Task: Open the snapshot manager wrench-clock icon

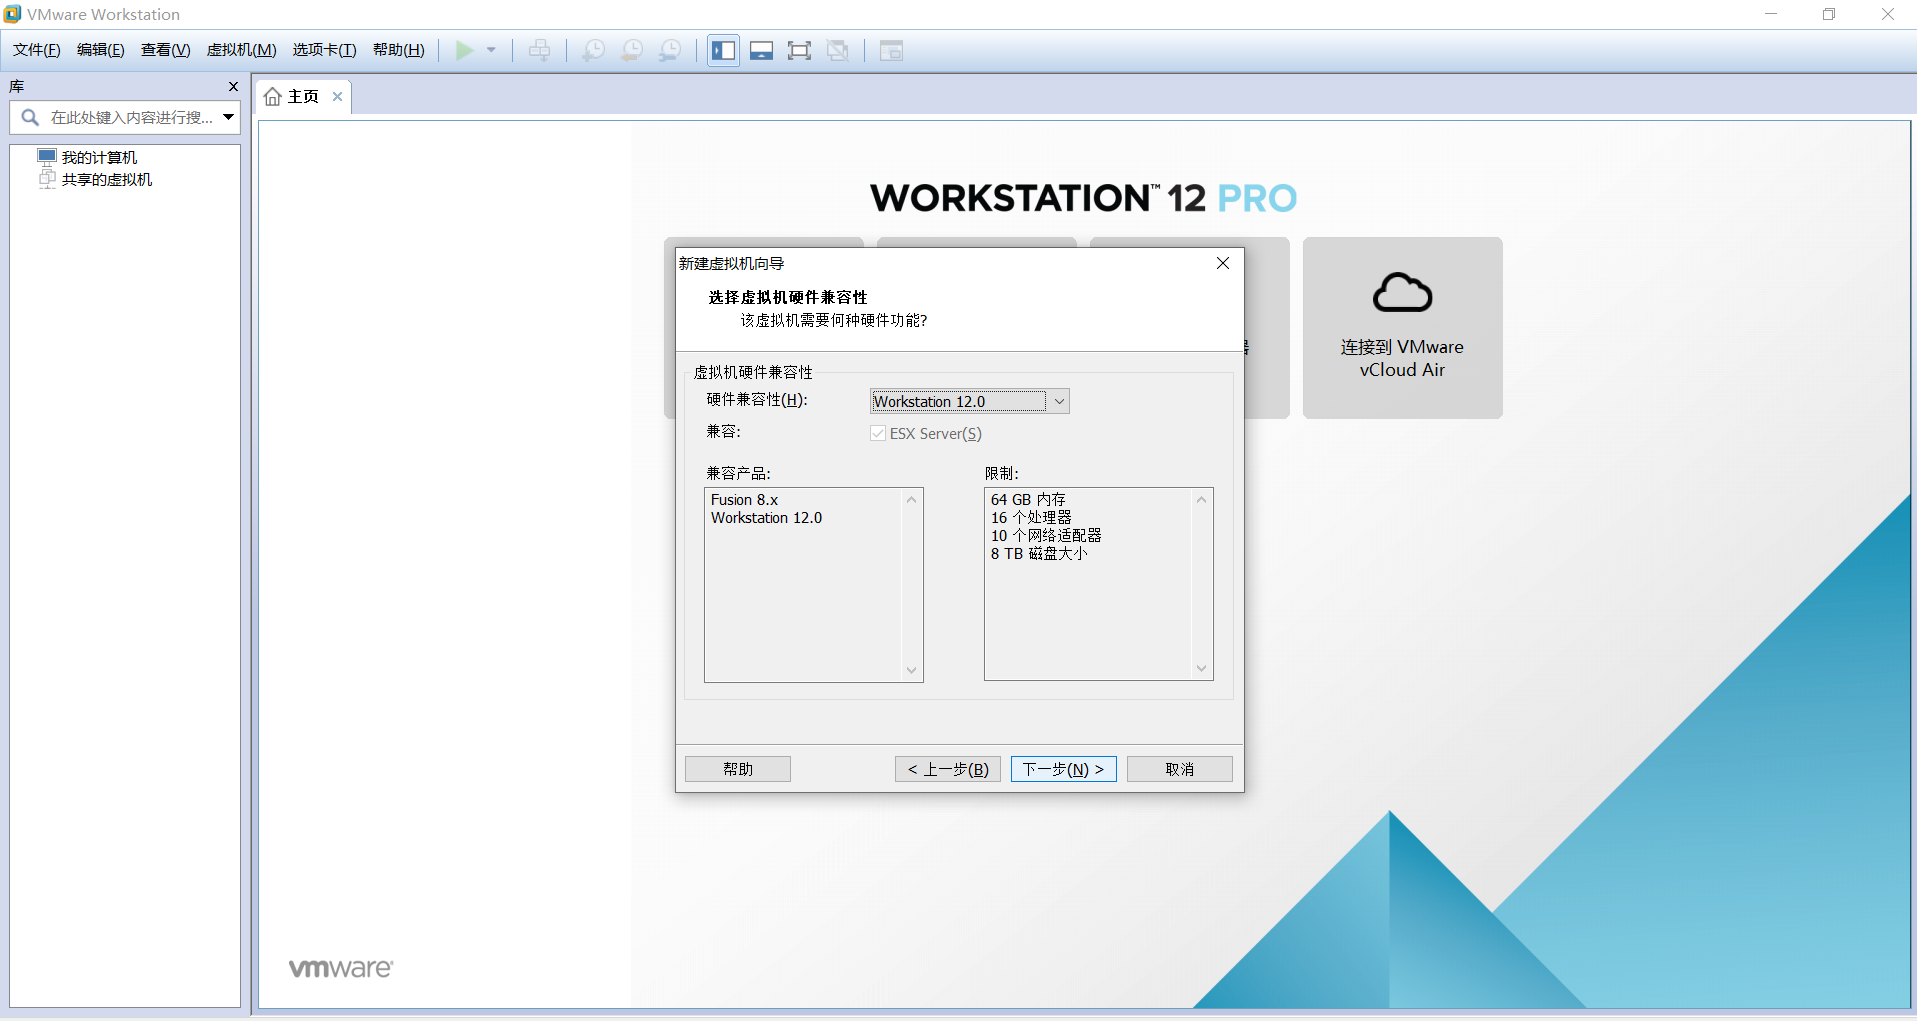Action: pyautogui.click(x=670, y=50)
